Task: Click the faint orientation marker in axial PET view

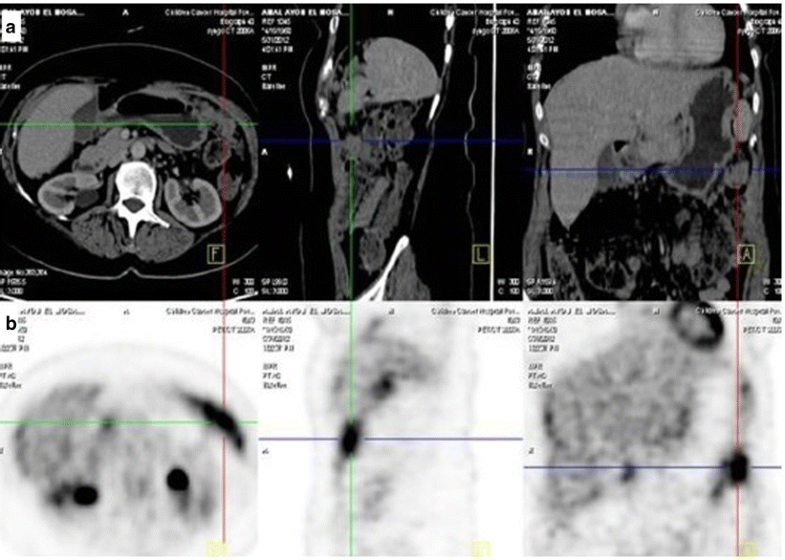Action: point(216,548)
